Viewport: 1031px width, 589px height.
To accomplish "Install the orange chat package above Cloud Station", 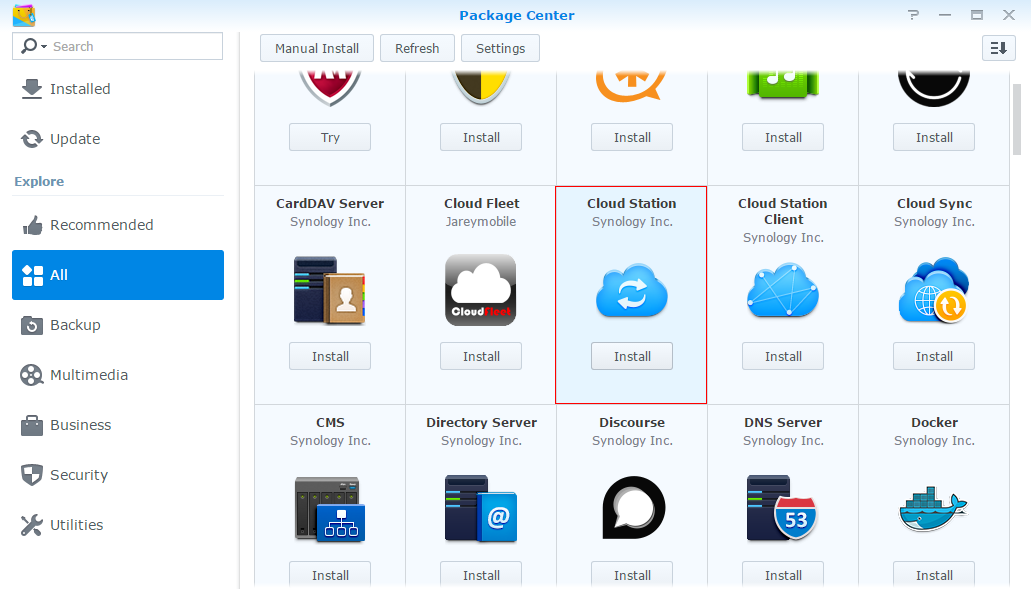I will pos(632,137).
